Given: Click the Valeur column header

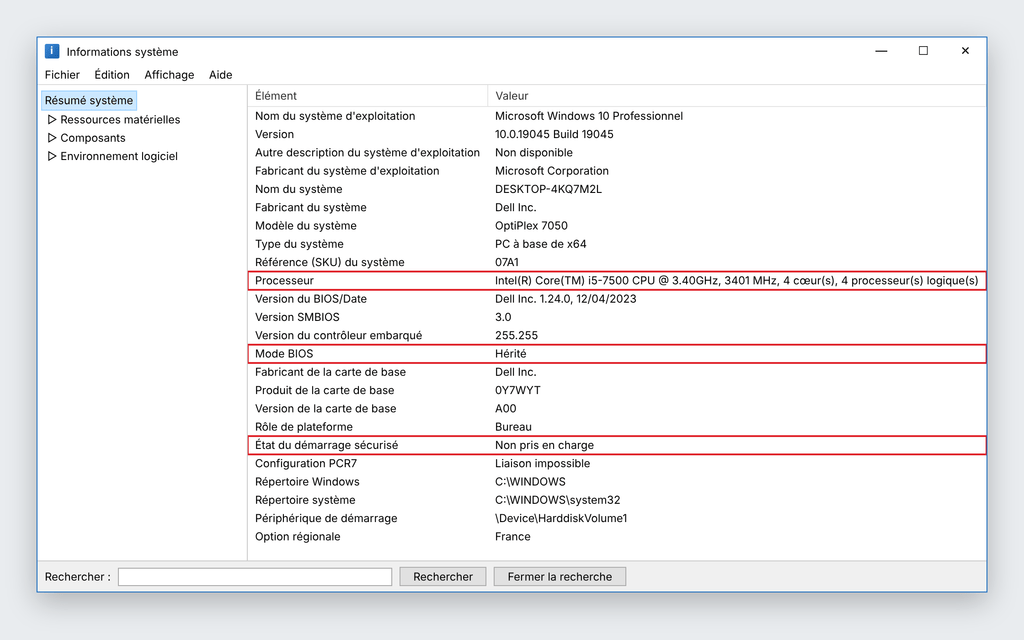Looking at the screenshot, I should (x=737, y=95).
